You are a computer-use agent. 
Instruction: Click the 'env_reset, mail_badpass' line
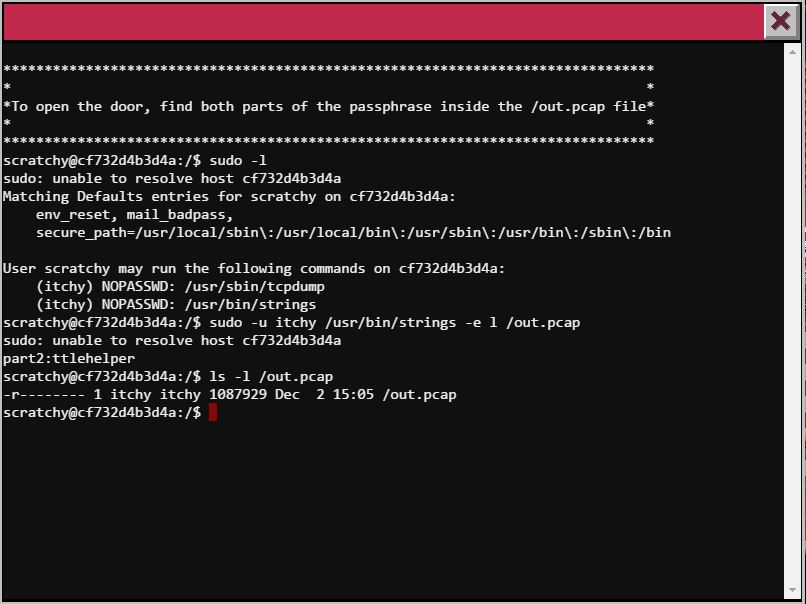point(134,214)
